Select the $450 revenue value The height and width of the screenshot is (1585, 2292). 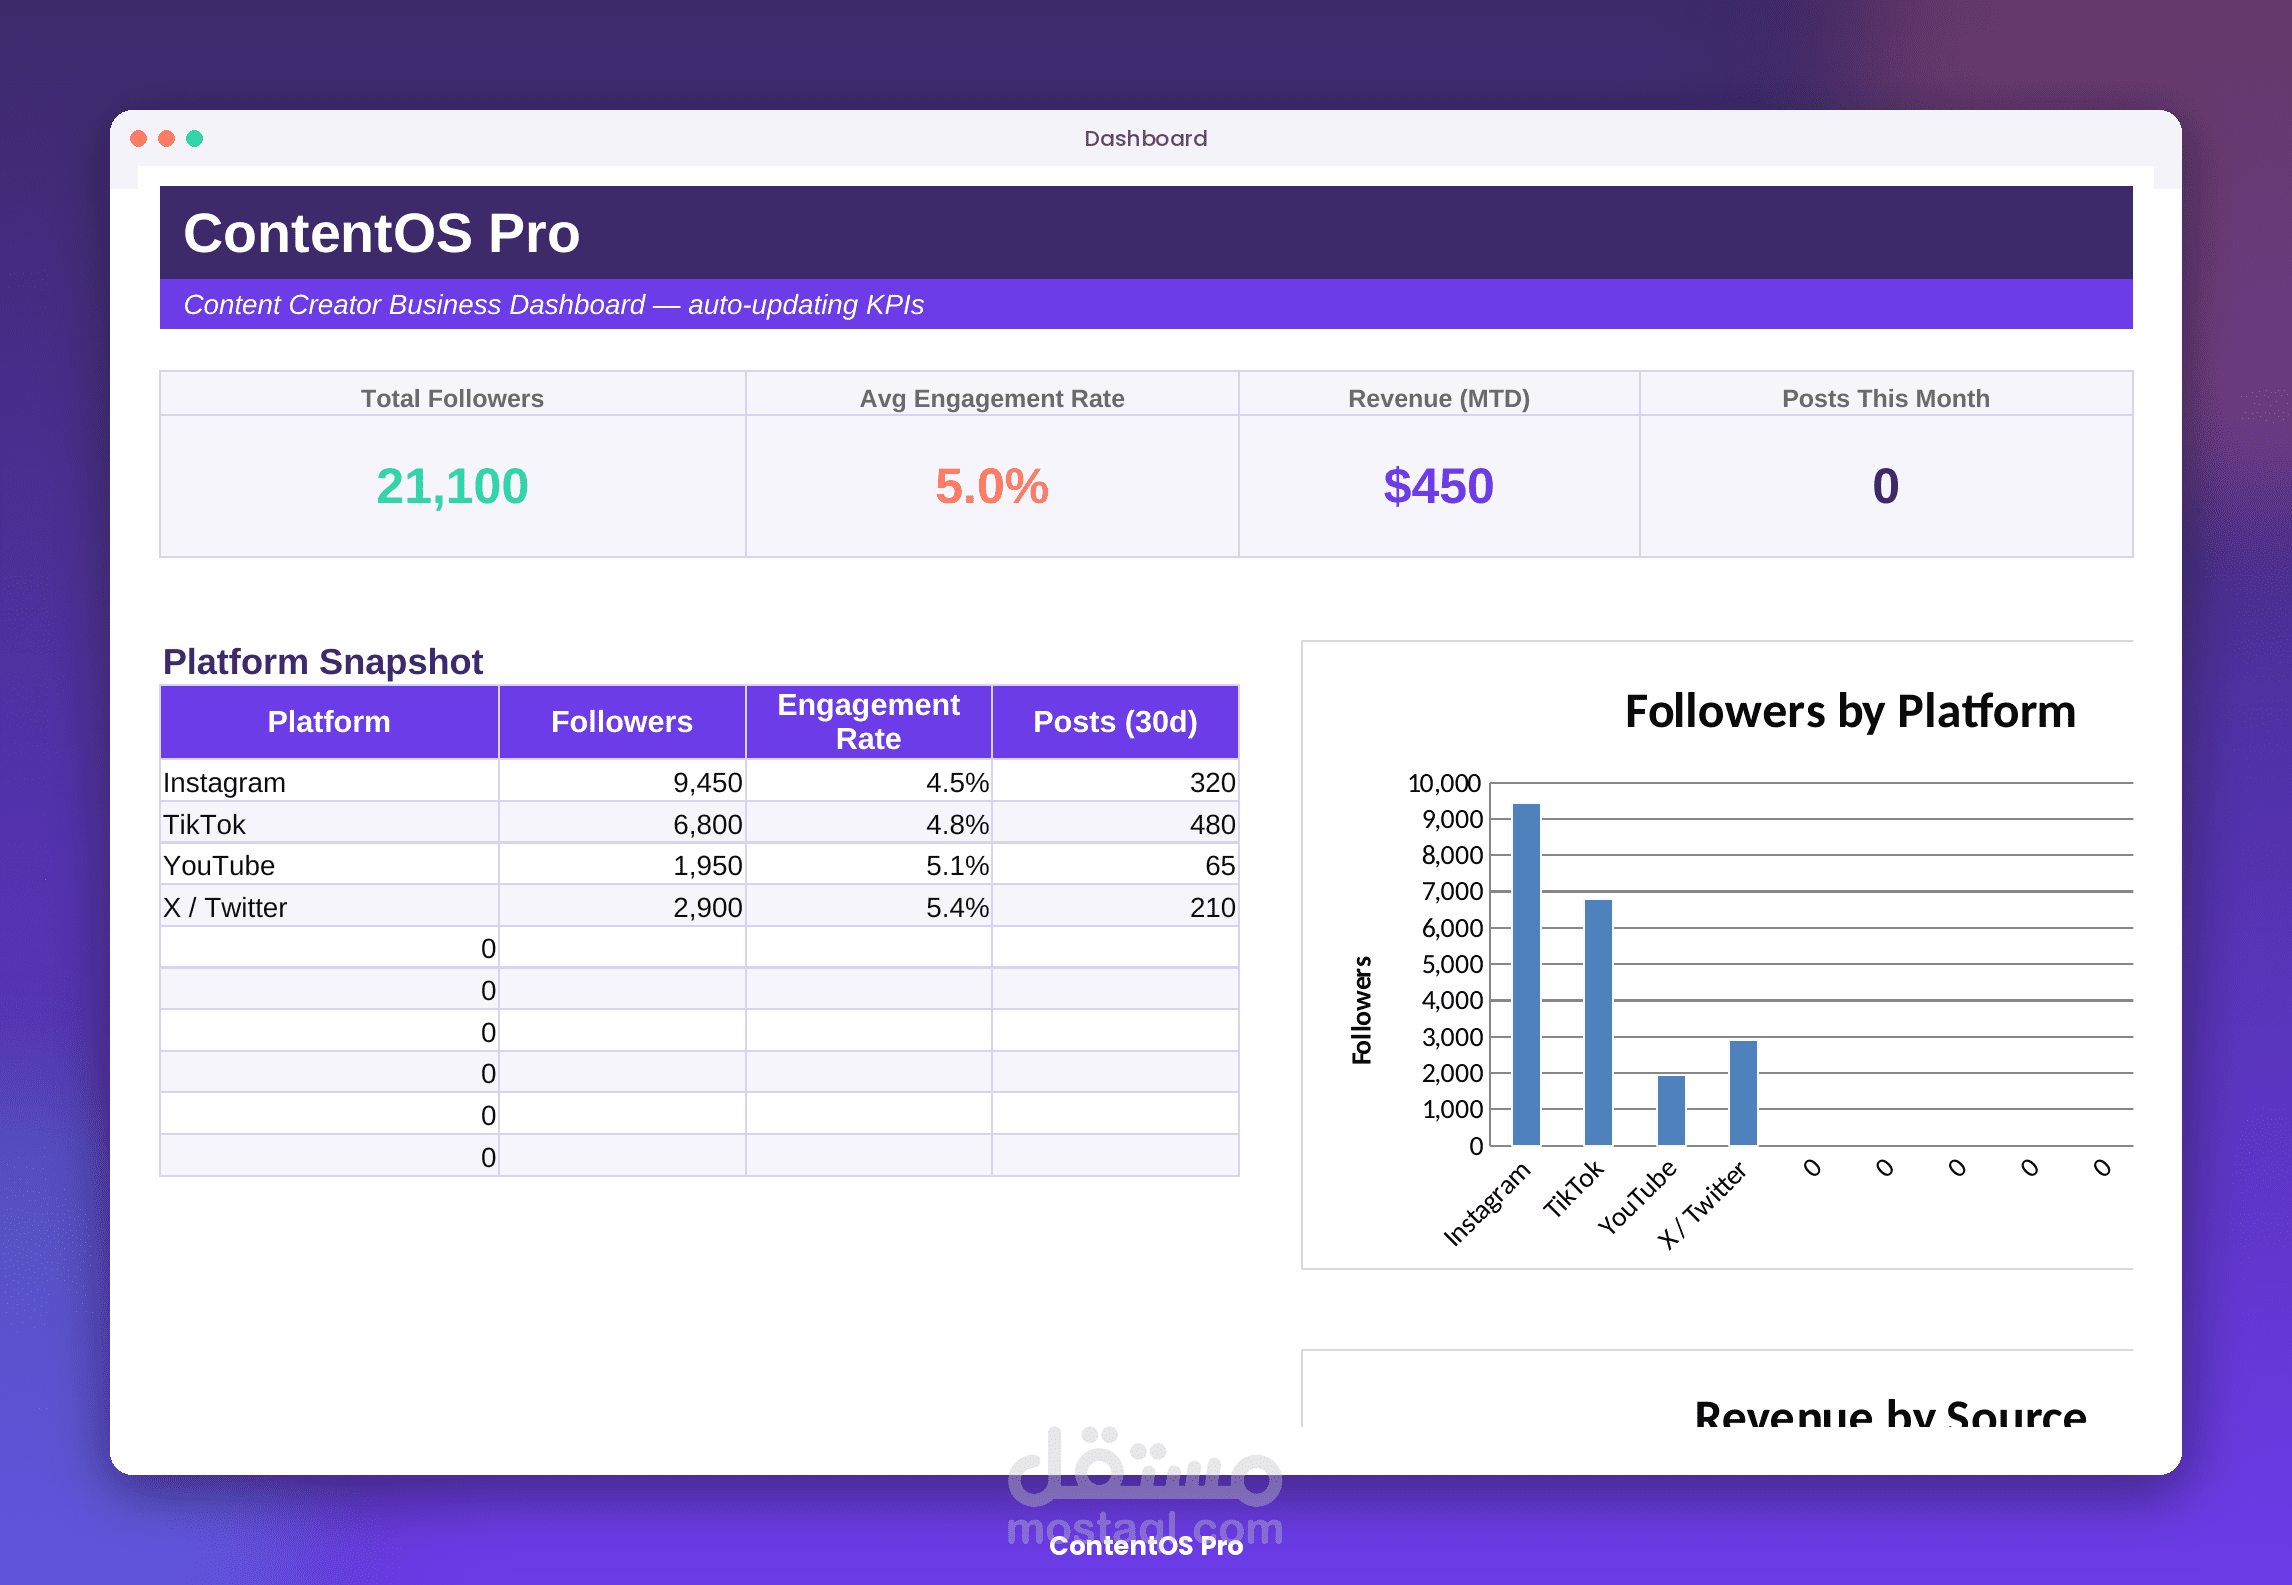[x=1439, y=486]
